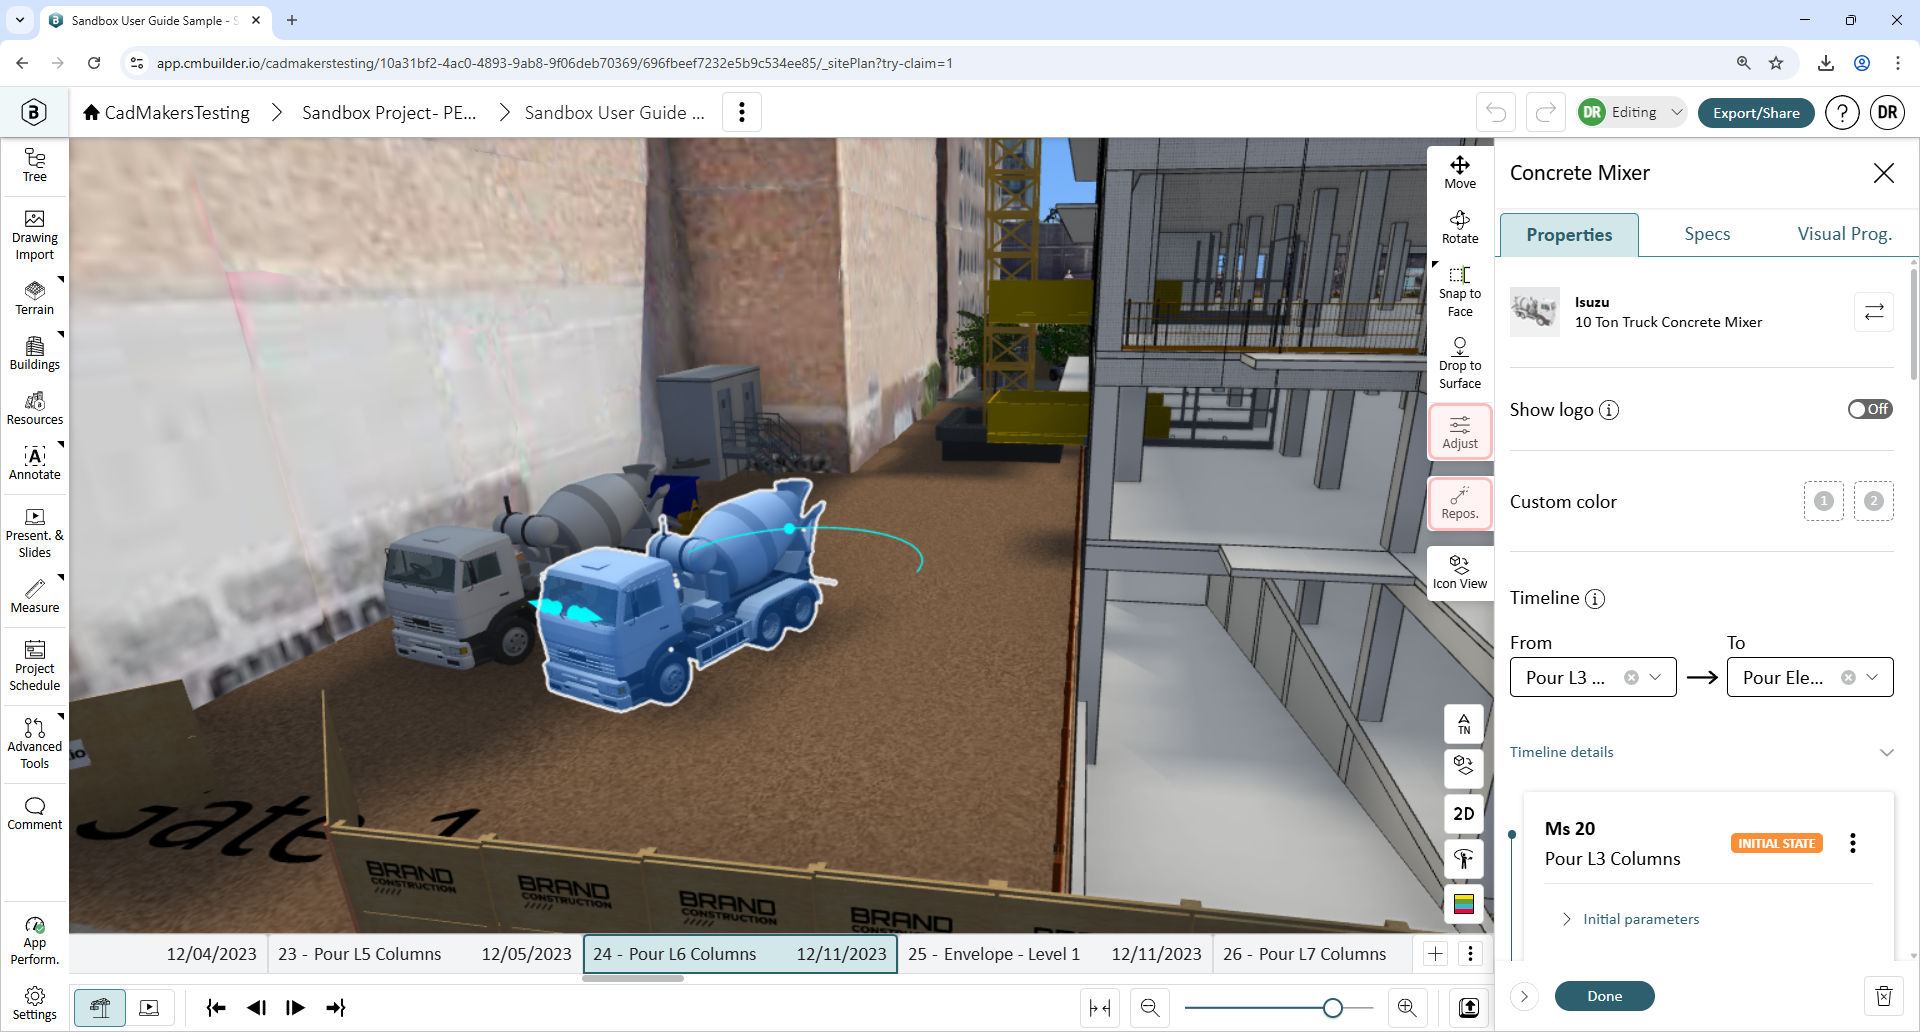Select the Terrain tool
The image size is (1920, 1032).
pyautogui.click(x=35, y=298)
